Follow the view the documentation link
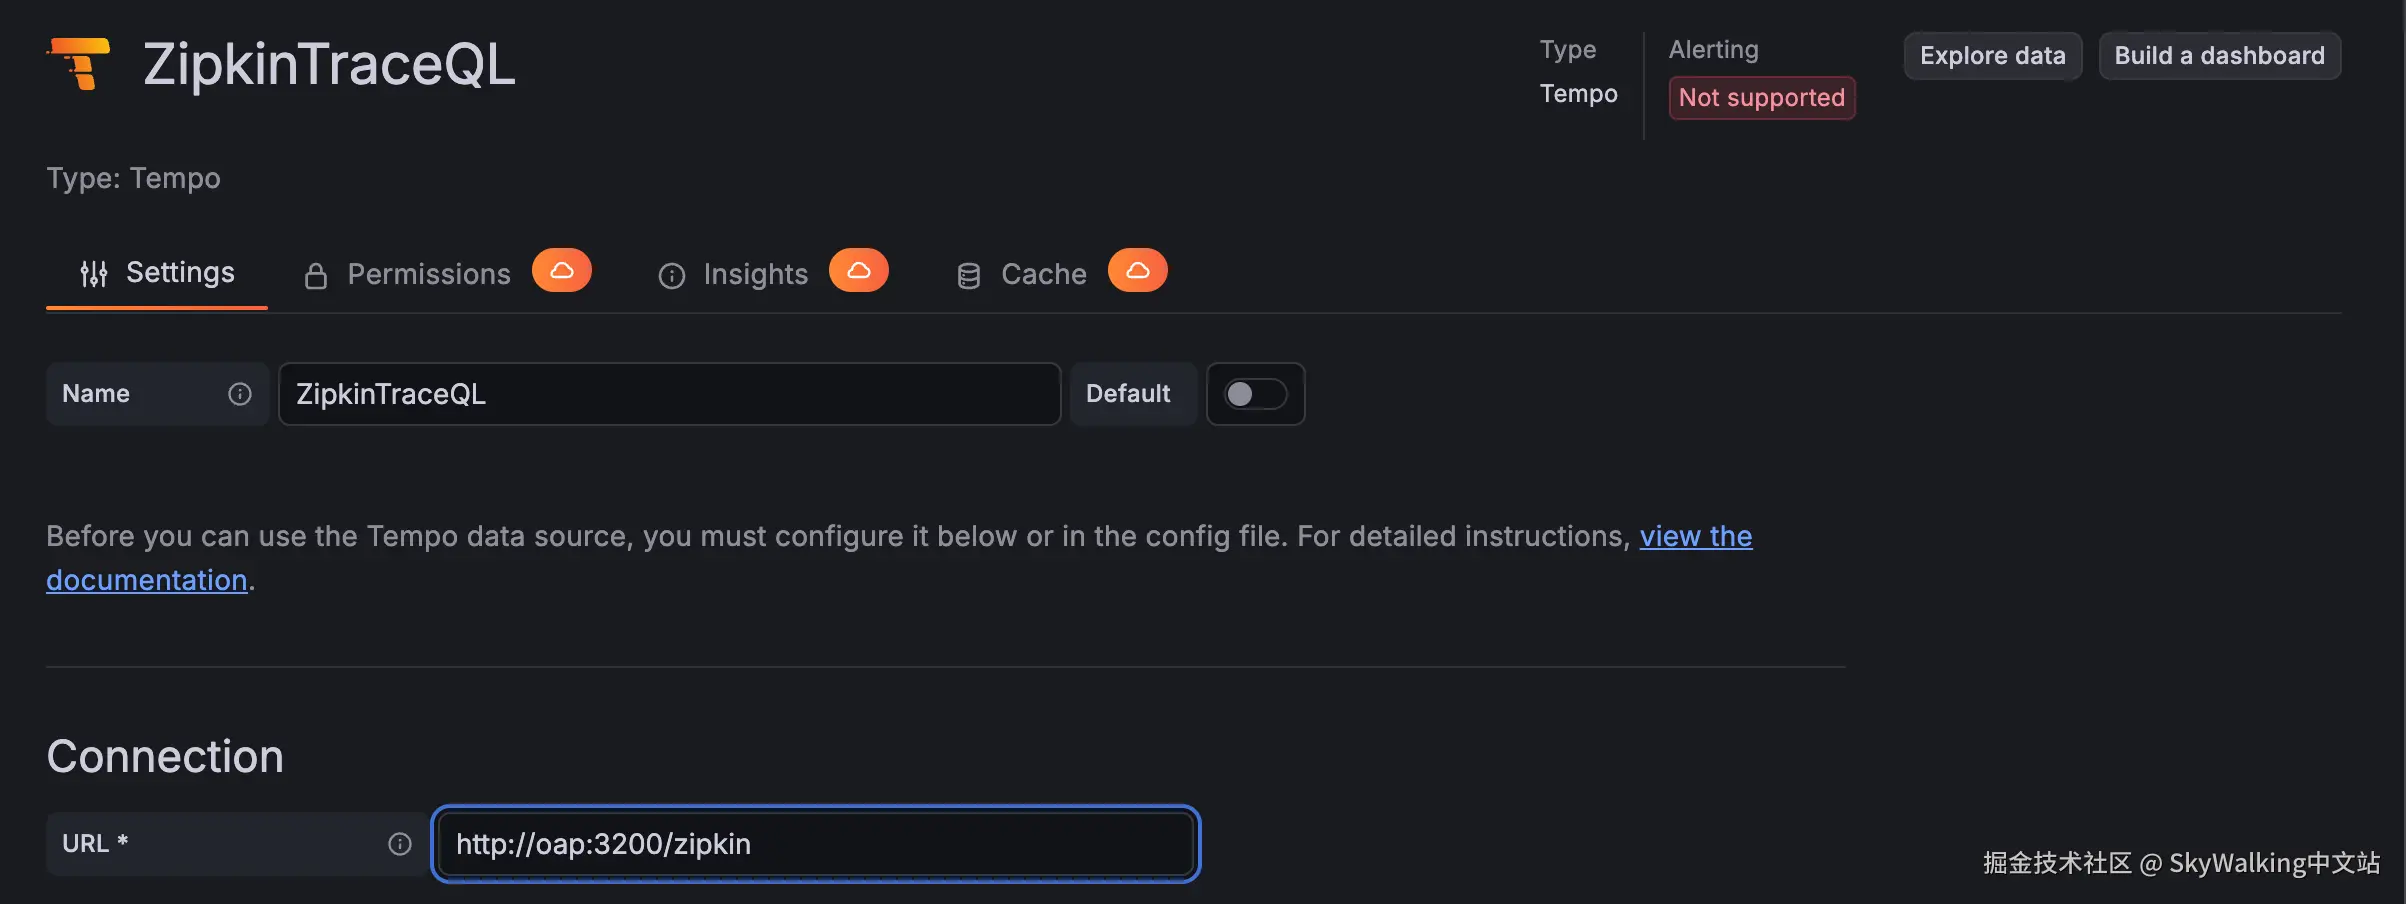The height and width of the screenshot is (904, 2406). pyautogui.click(x=1695, y=537)
